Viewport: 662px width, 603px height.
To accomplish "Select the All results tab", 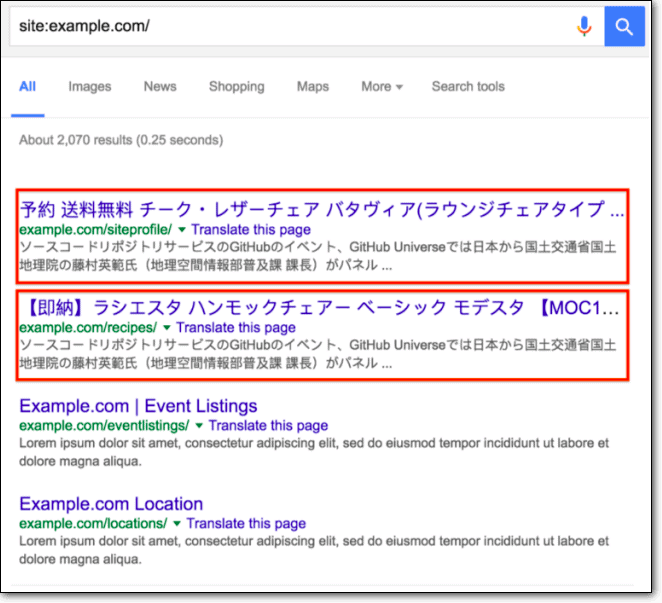I will (x=27, y=87).
